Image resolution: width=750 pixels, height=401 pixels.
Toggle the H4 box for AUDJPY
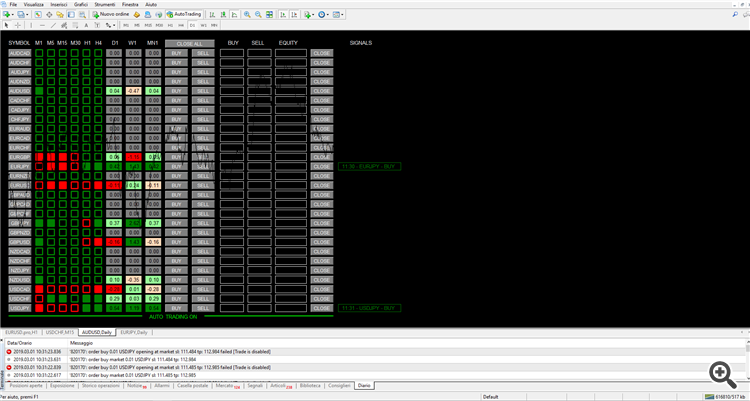(x=98, y=72)
